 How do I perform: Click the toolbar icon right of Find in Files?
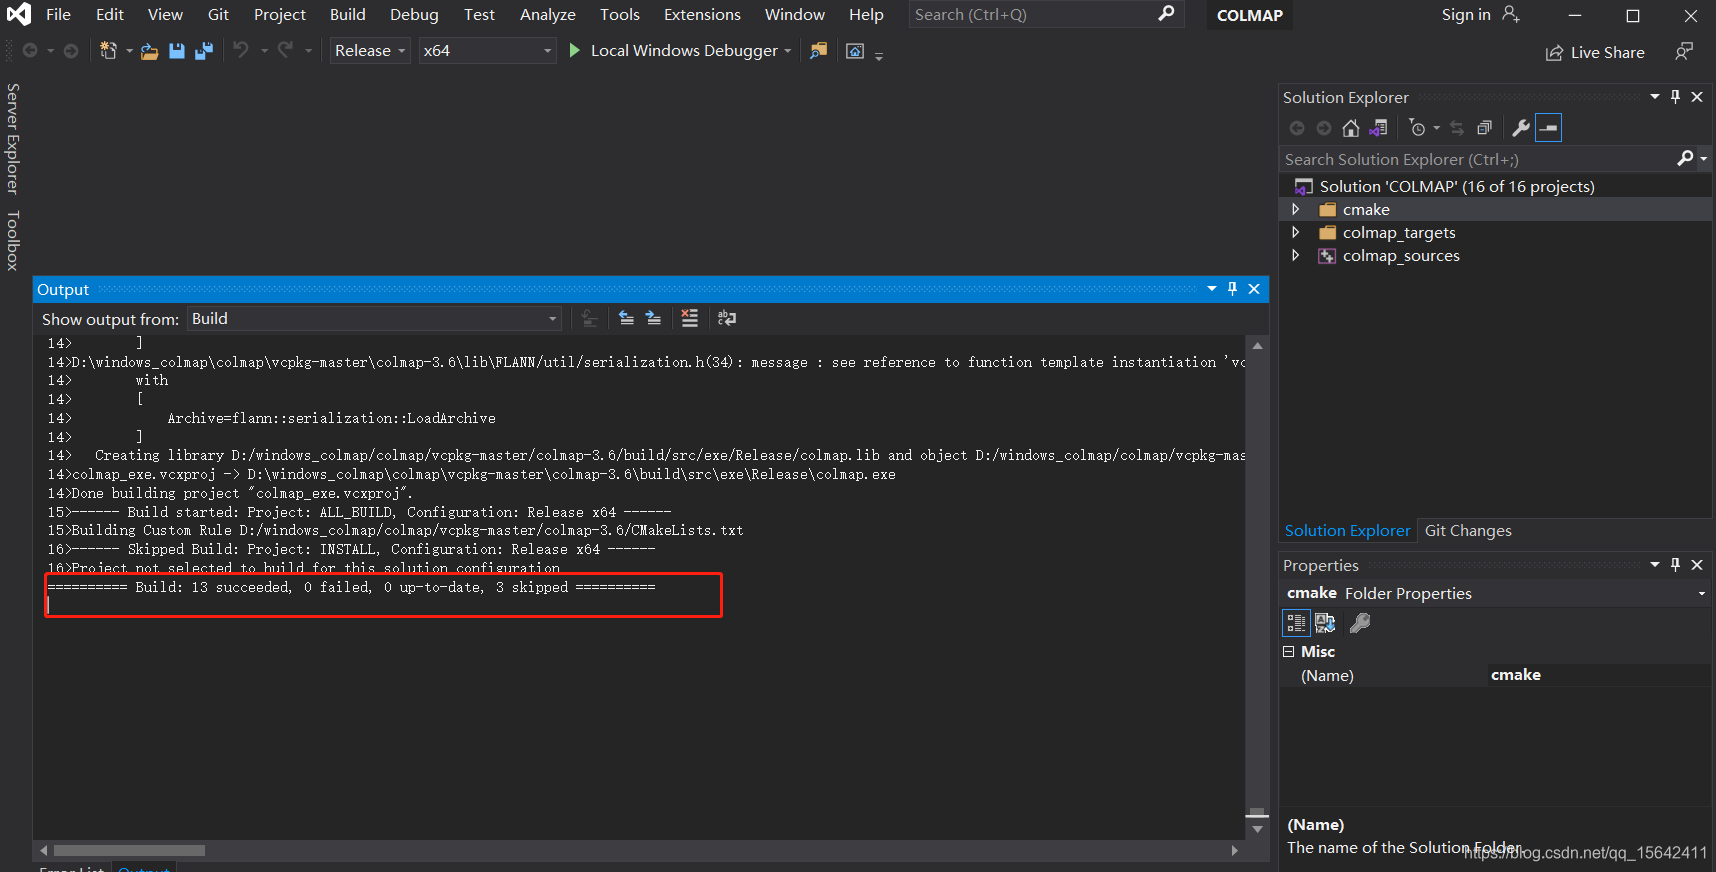(x=855, y=51)
